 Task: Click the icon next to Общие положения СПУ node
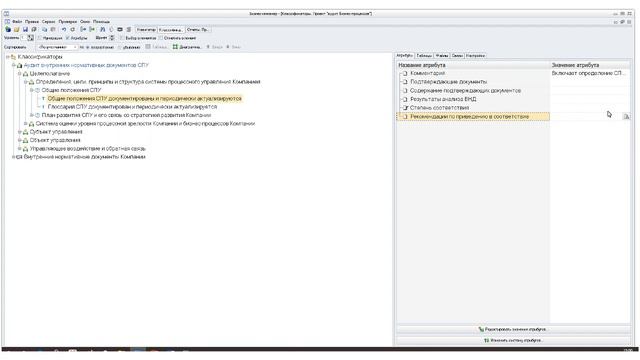[38, 90]
